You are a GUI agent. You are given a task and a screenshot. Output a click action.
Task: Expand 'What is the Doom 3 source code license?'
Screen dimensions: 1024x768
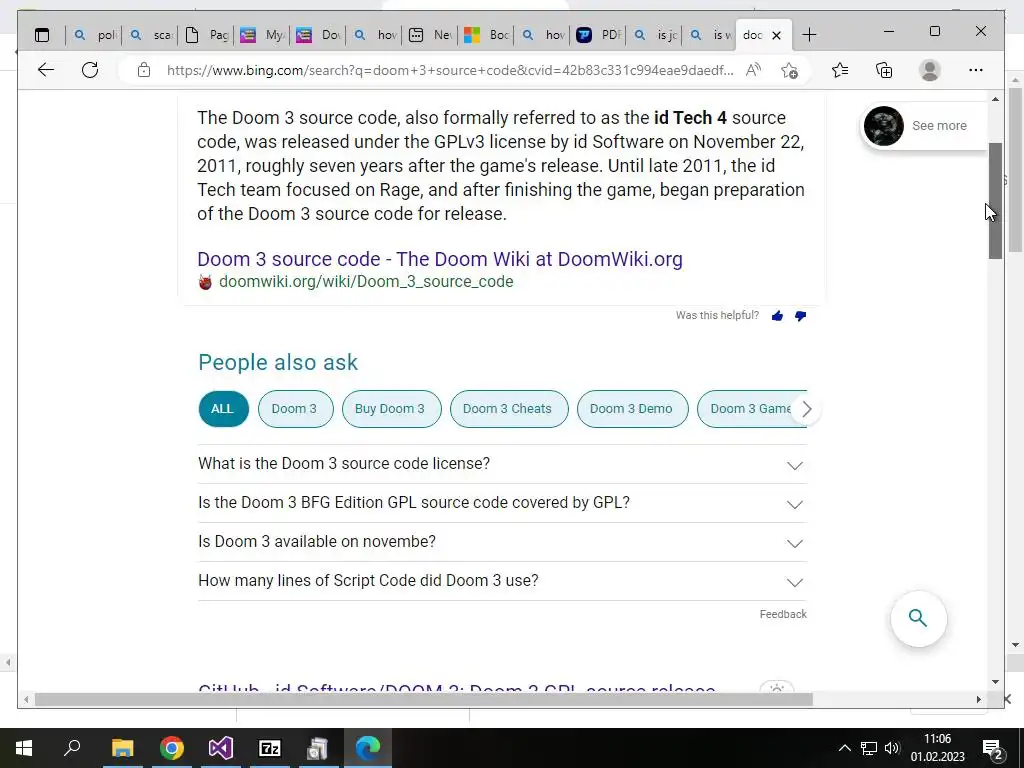pyautogui.click(x=502, y=464)
